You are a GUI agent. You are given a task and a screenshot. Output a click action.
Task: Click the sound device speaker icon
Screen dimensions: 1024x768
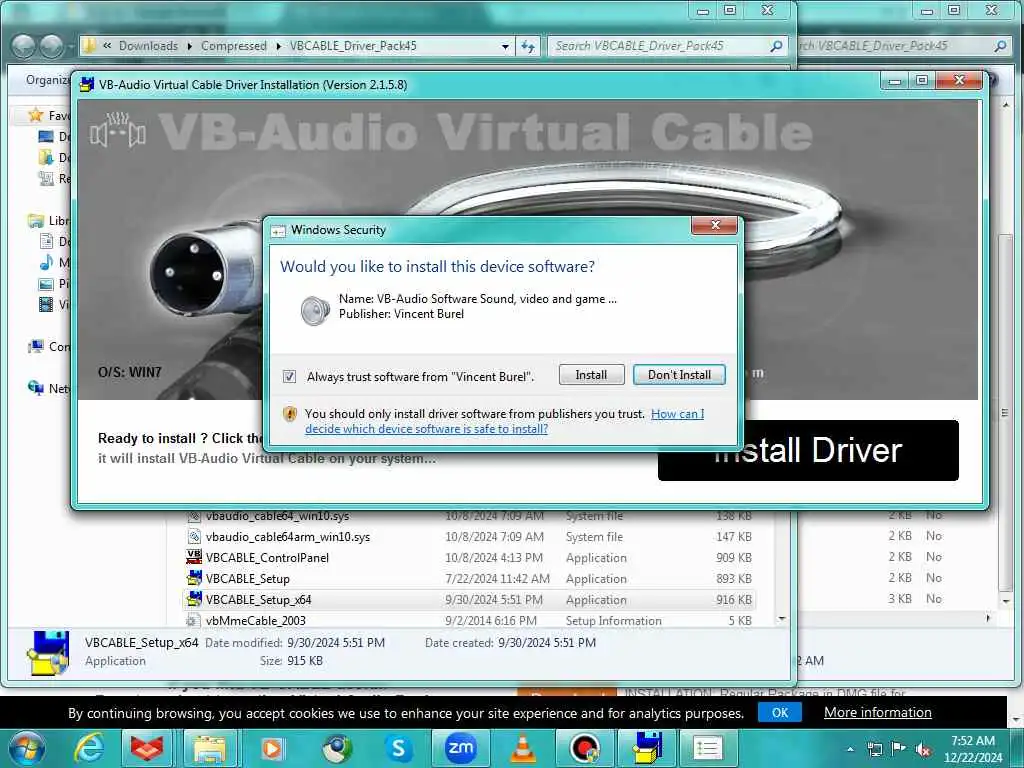click(x=315, y=310)
